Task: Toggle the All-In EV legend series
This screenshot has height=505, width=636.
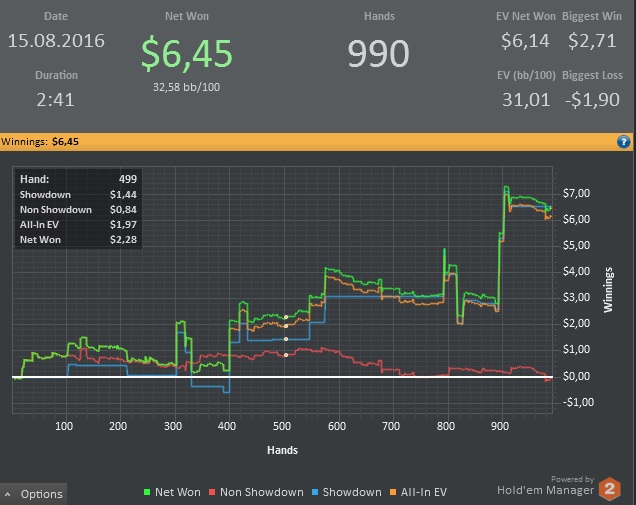Action: click(418, 492)
